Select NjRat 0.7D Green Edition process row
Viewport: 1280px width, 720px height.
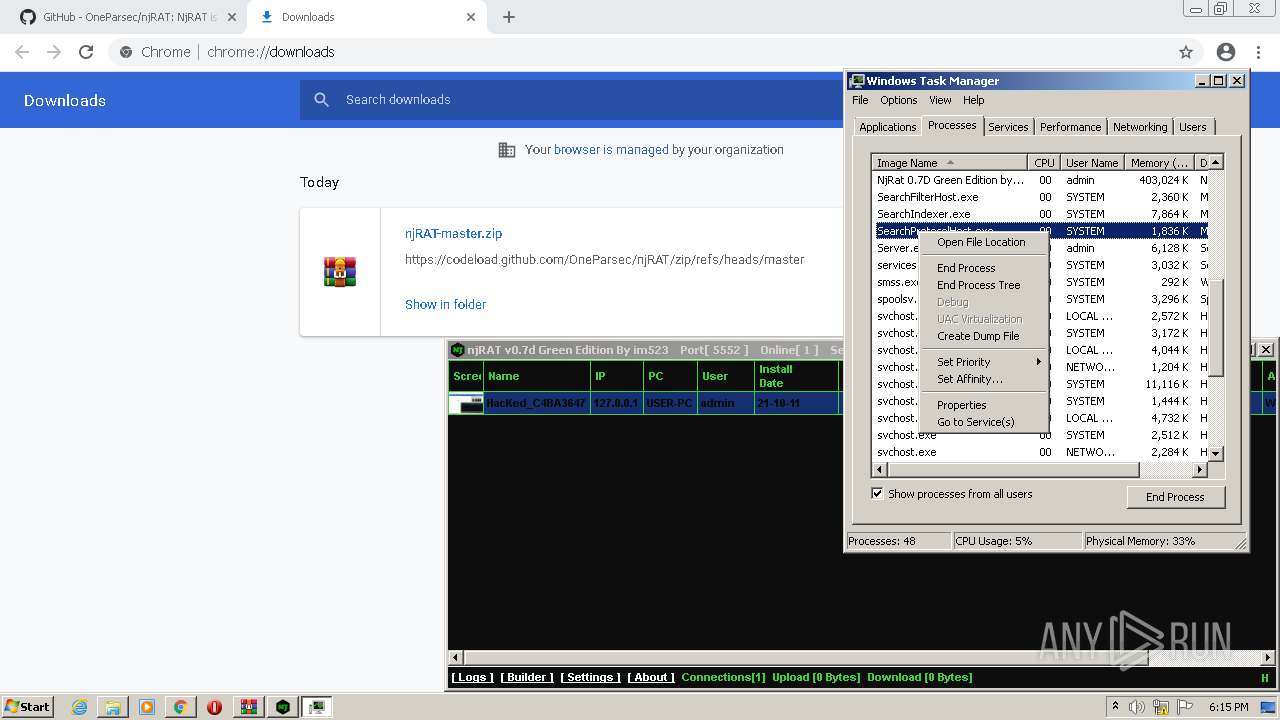[1041, 180]
